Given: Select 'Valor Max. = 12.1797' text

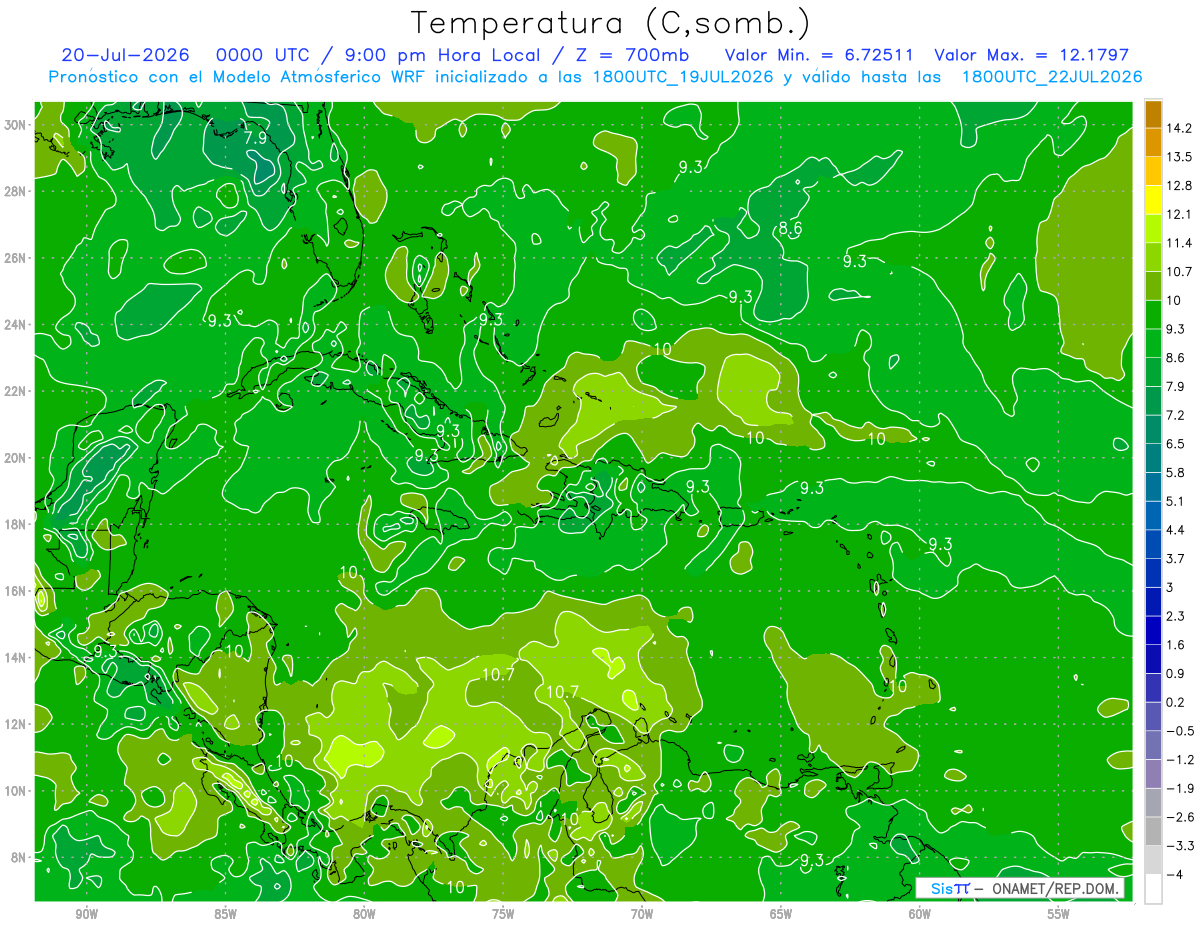Looking at the screenshot, I should tap(1031, 55).
